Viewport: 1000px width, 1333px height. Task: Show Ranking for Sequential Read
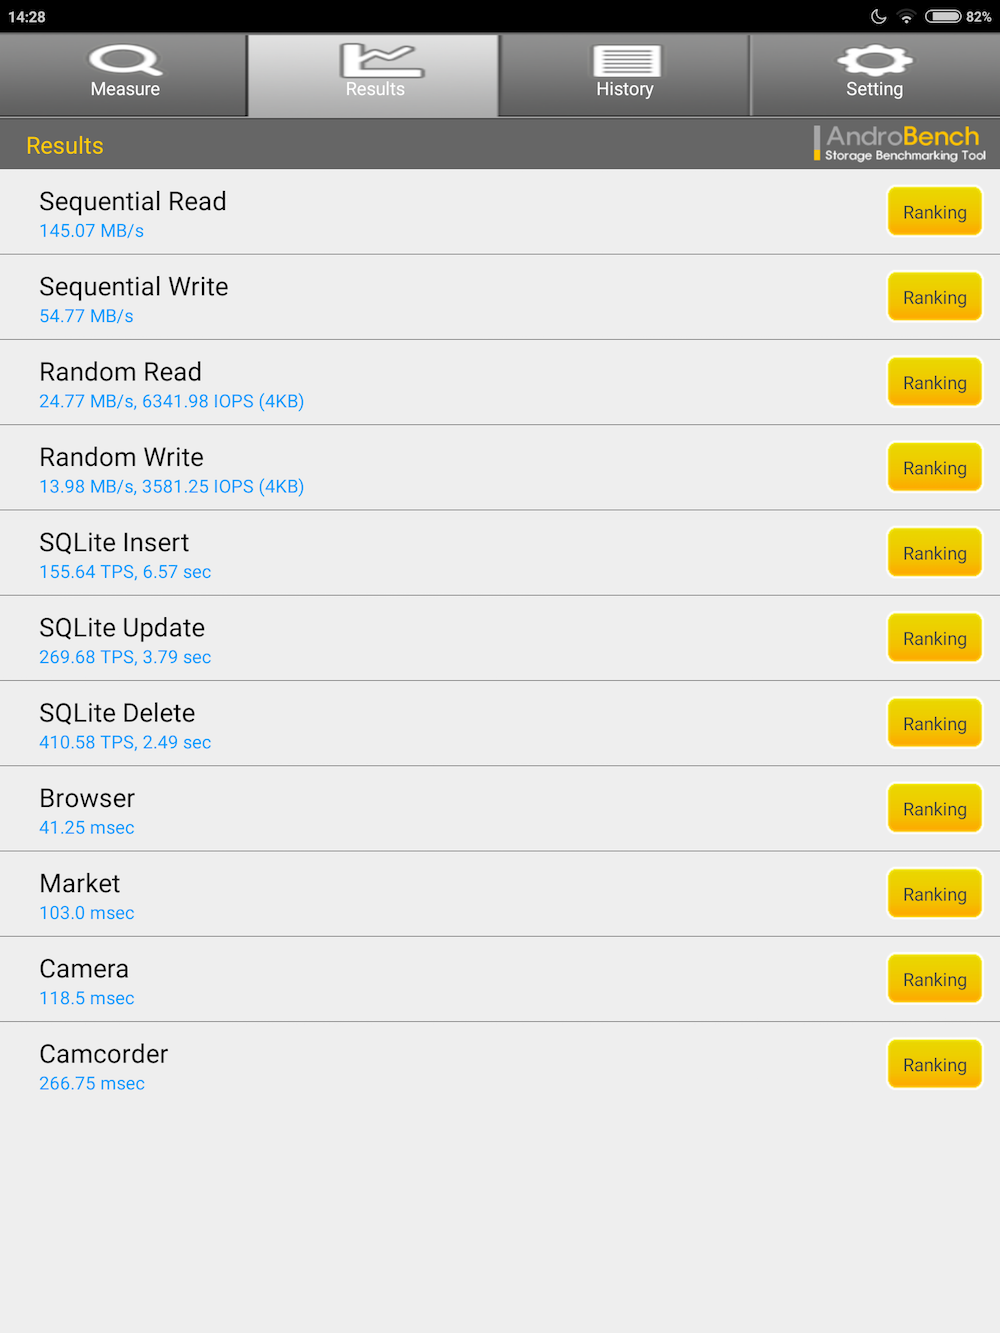click(935, 212)
